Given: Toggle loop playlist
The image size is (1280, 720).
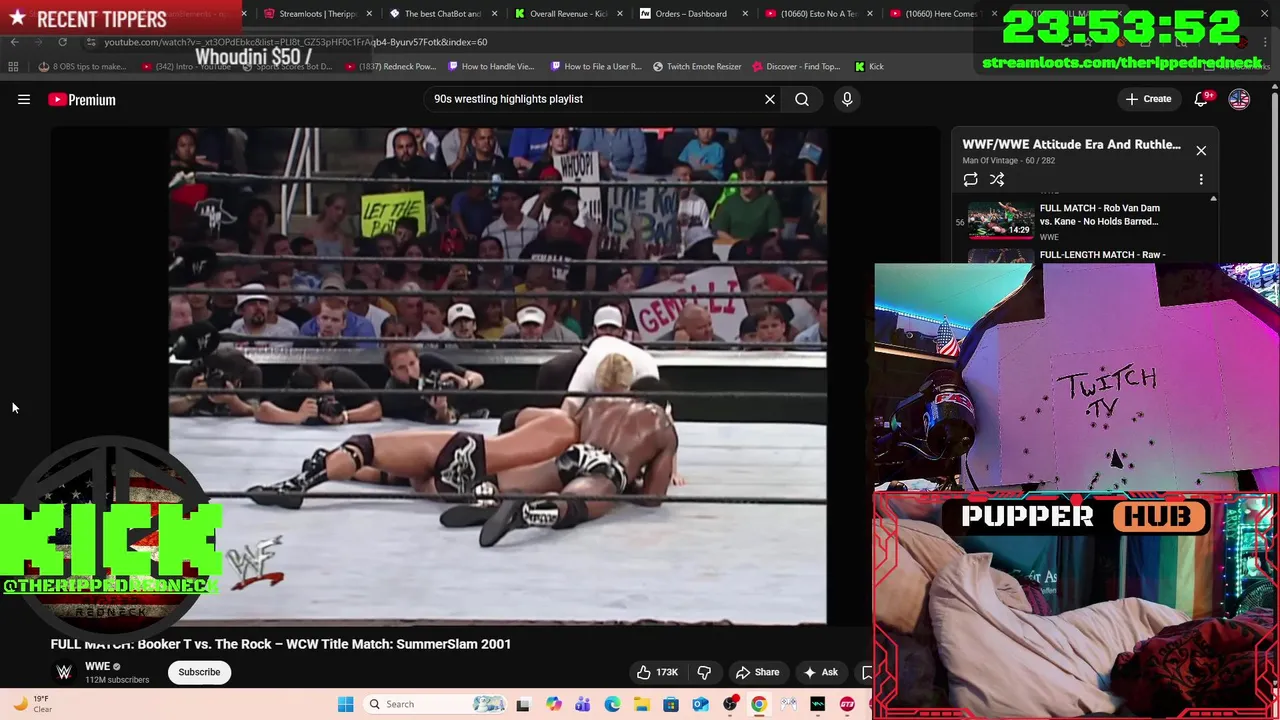Looking at the screenshot, I should (970, 180).
